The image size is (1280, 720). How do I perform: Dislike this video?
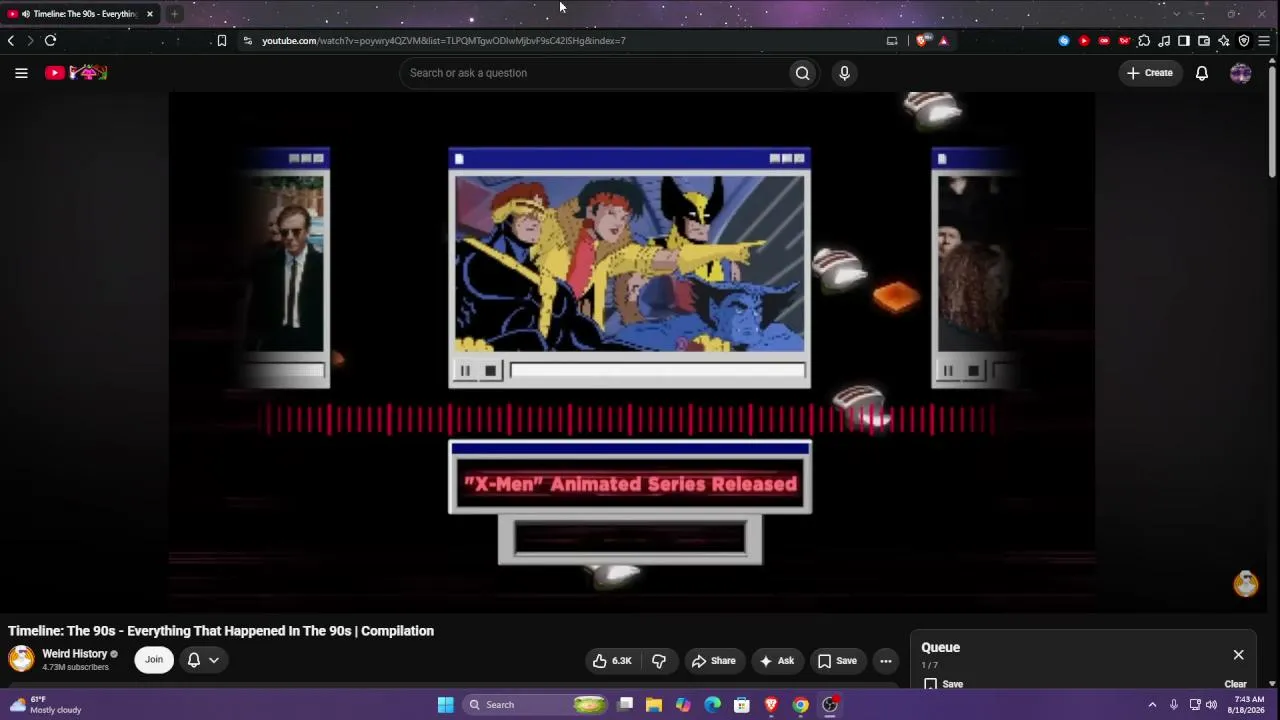[x=659, y=661]
